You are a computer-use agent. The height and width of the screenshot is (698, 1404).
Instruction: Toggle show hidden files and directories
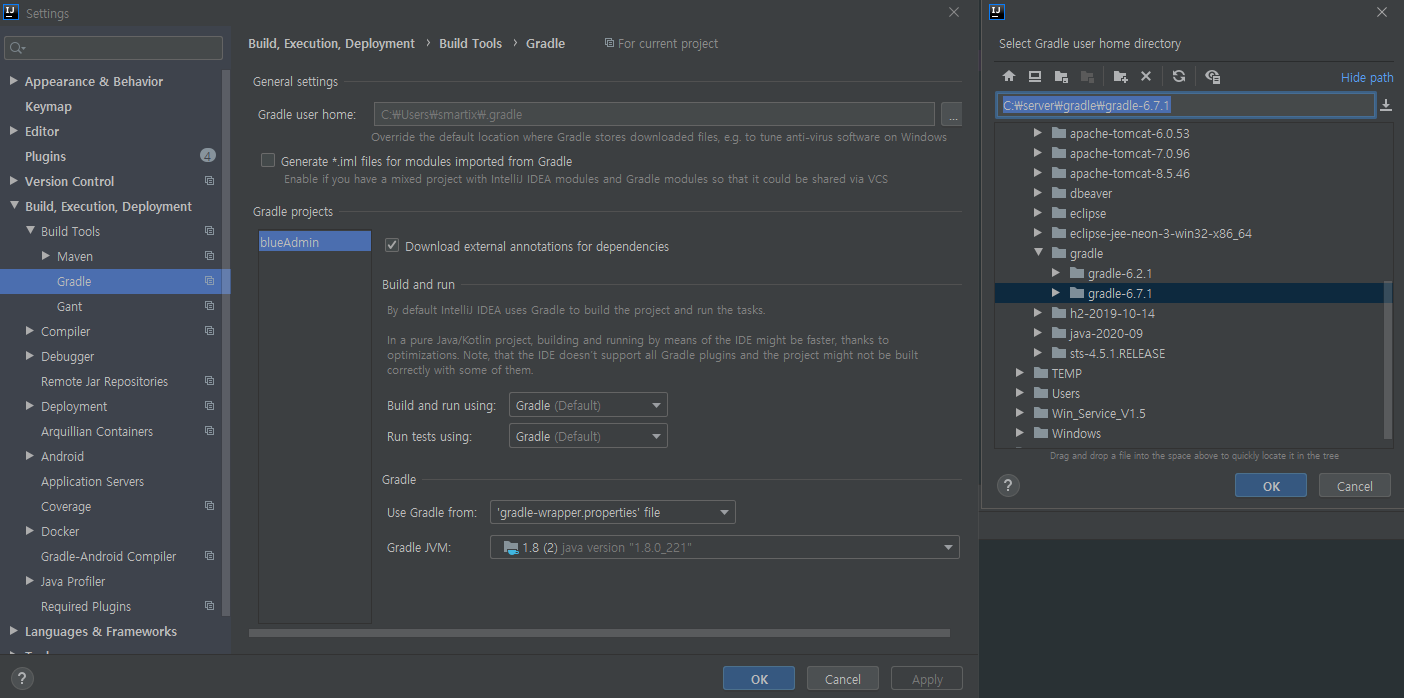[1212, 76]
